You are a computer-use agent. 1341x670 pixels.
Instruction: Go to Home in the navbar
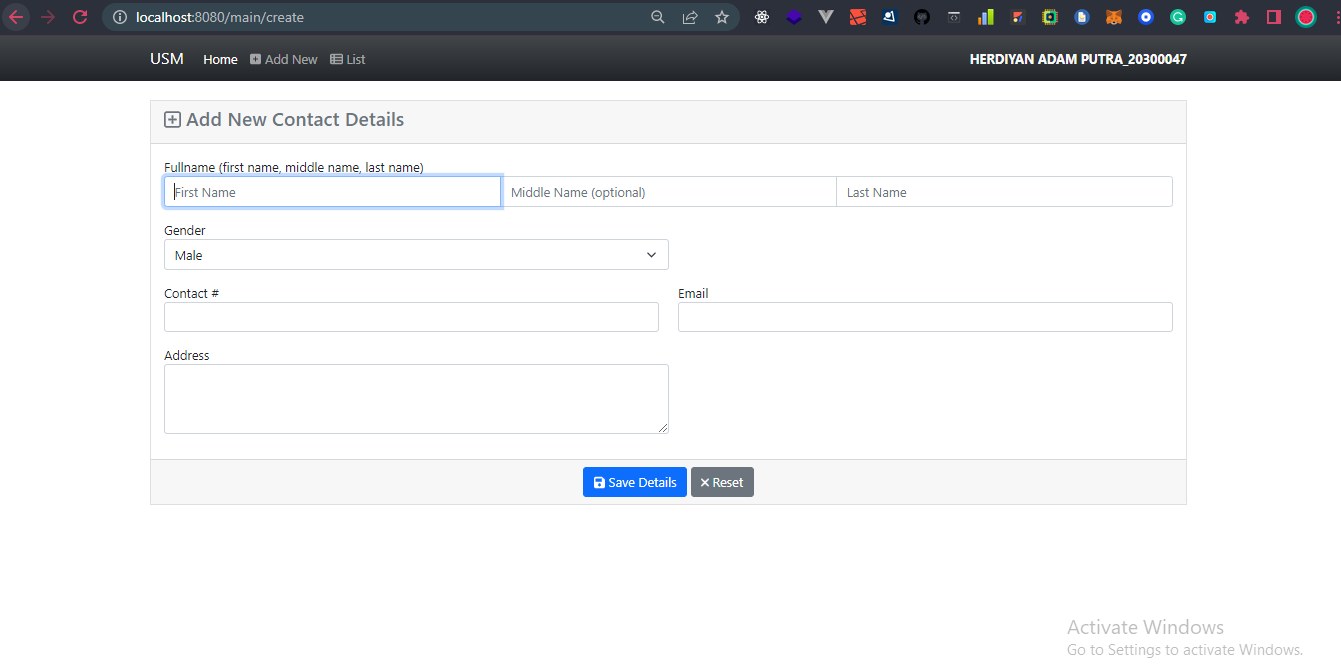[x=220, y=60]
